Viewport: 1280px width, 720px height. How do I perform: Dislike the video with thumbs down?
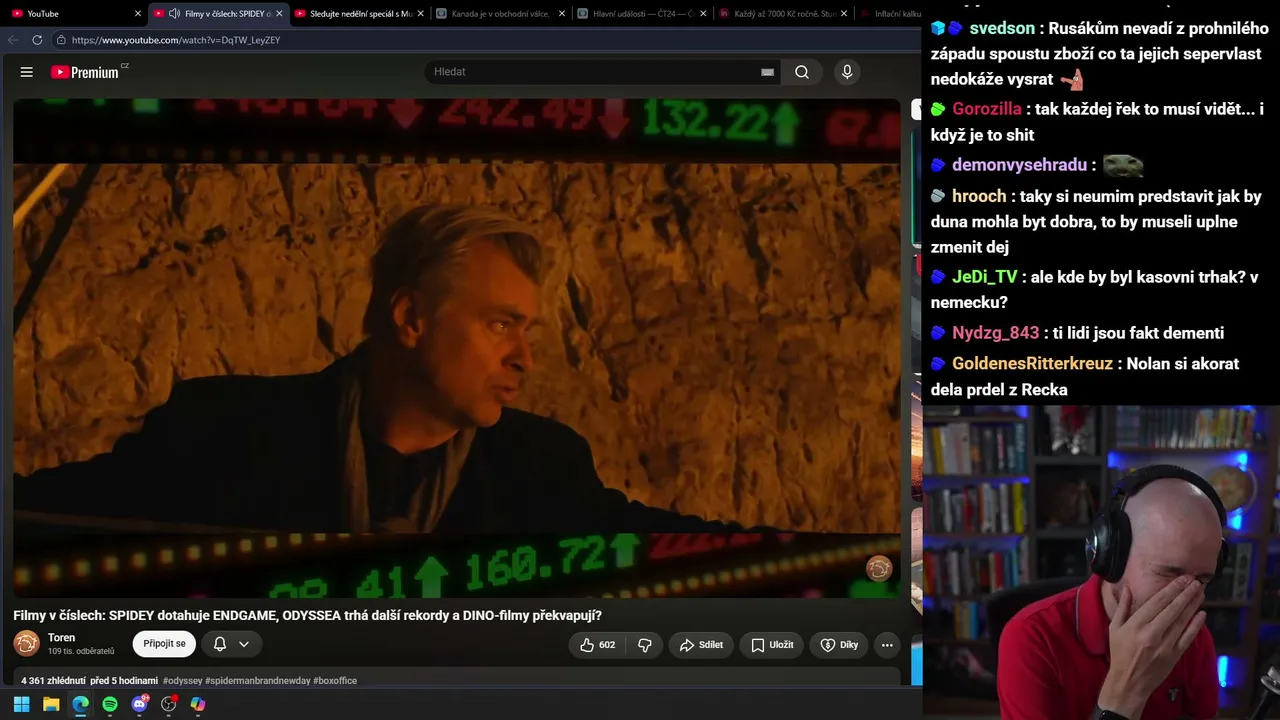coord(645,645)
